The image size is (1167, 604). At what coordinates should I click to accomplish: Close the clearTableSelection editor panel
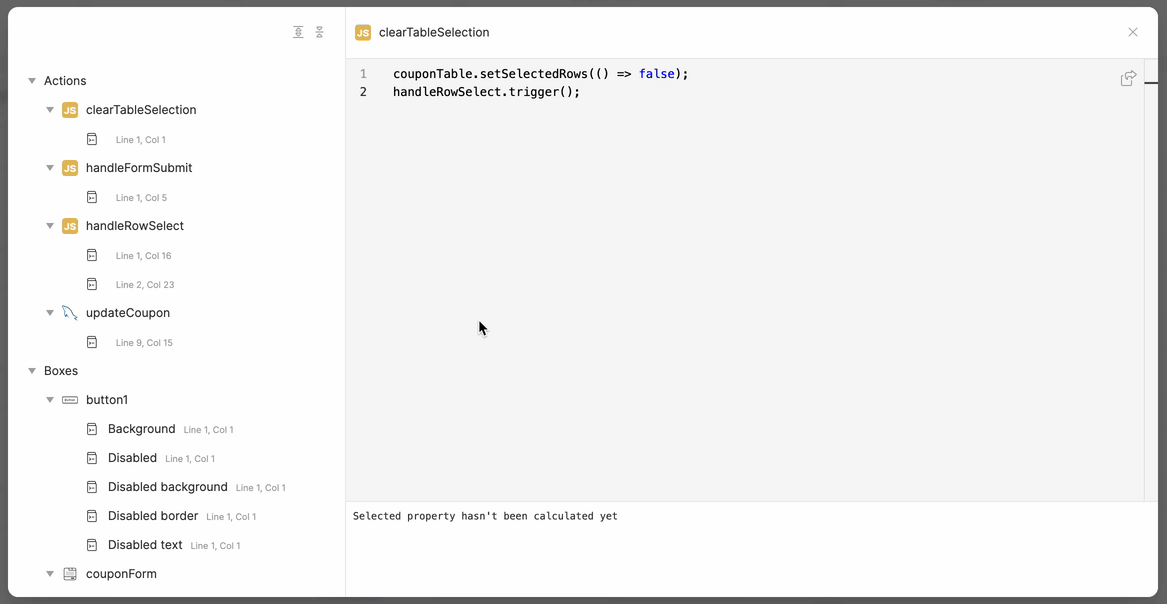click(x=1133, y=32)
